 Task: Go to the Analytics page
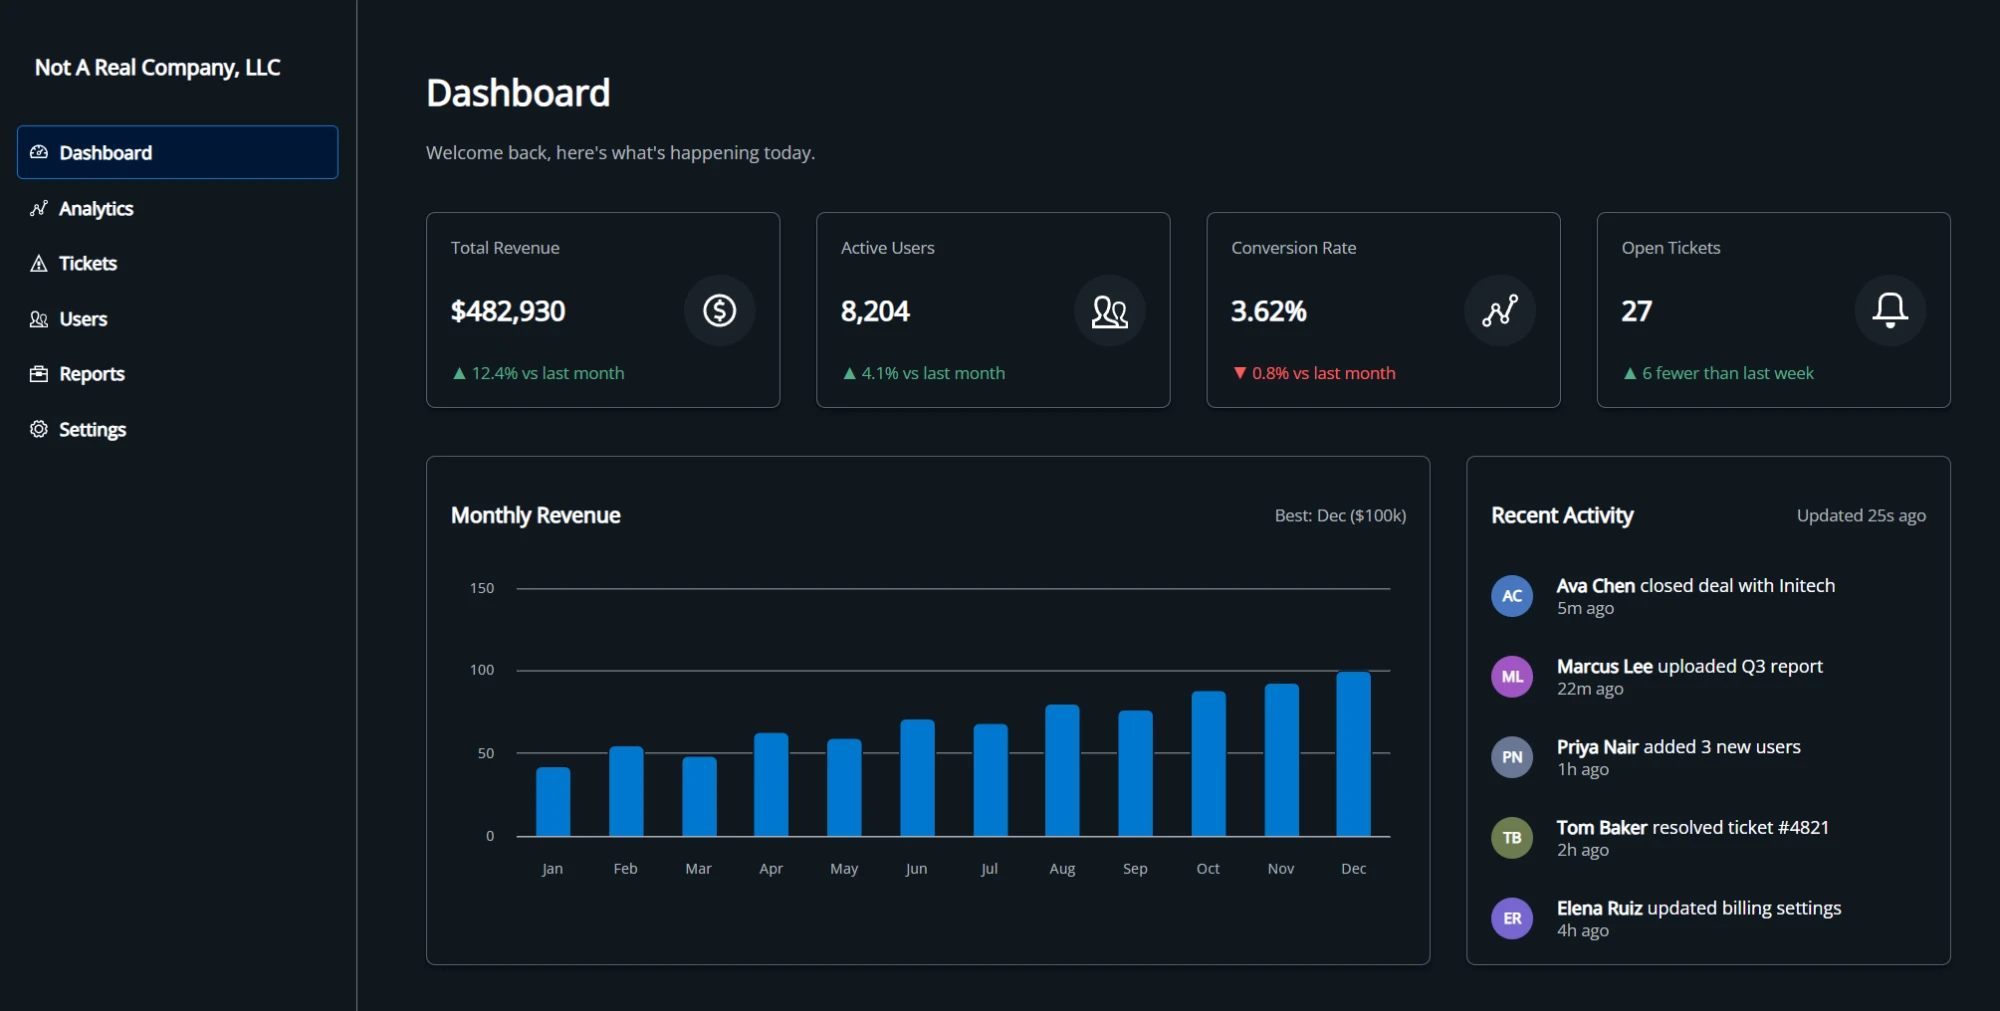[178, 208]
